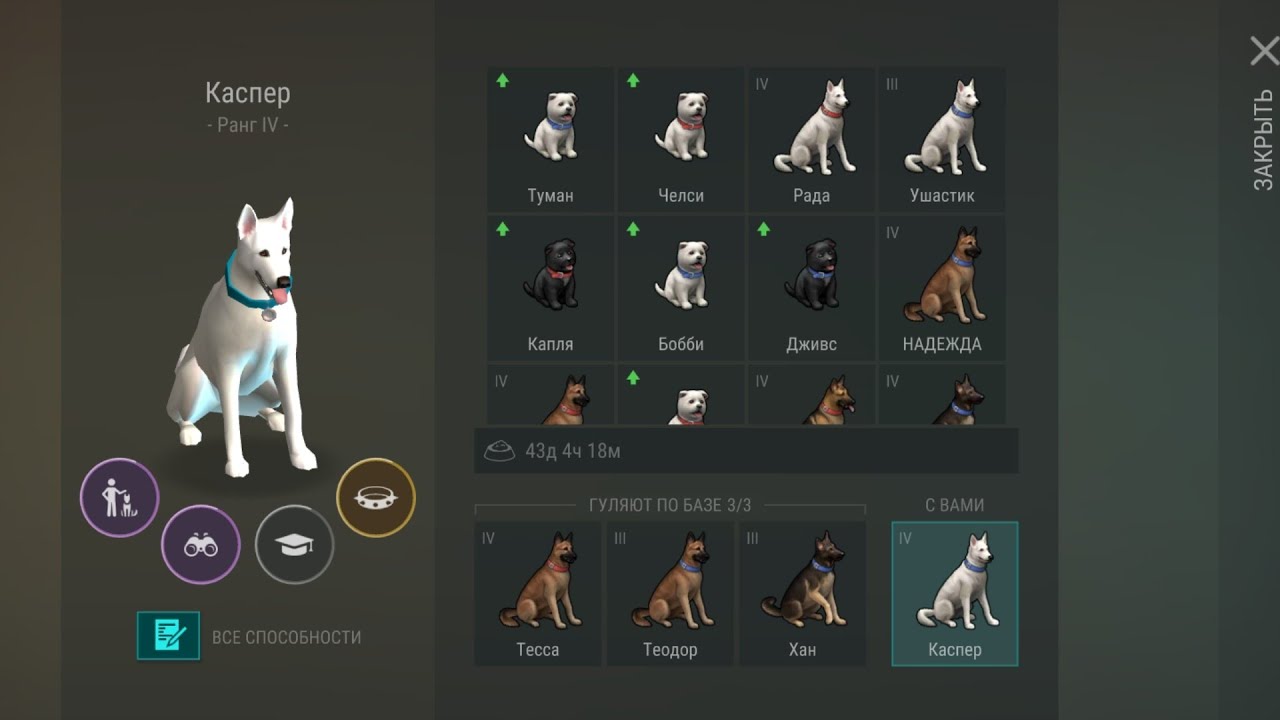Screen dimensions: 1280x720
Task: Select the white dog Рада
Action: (811, 139)
